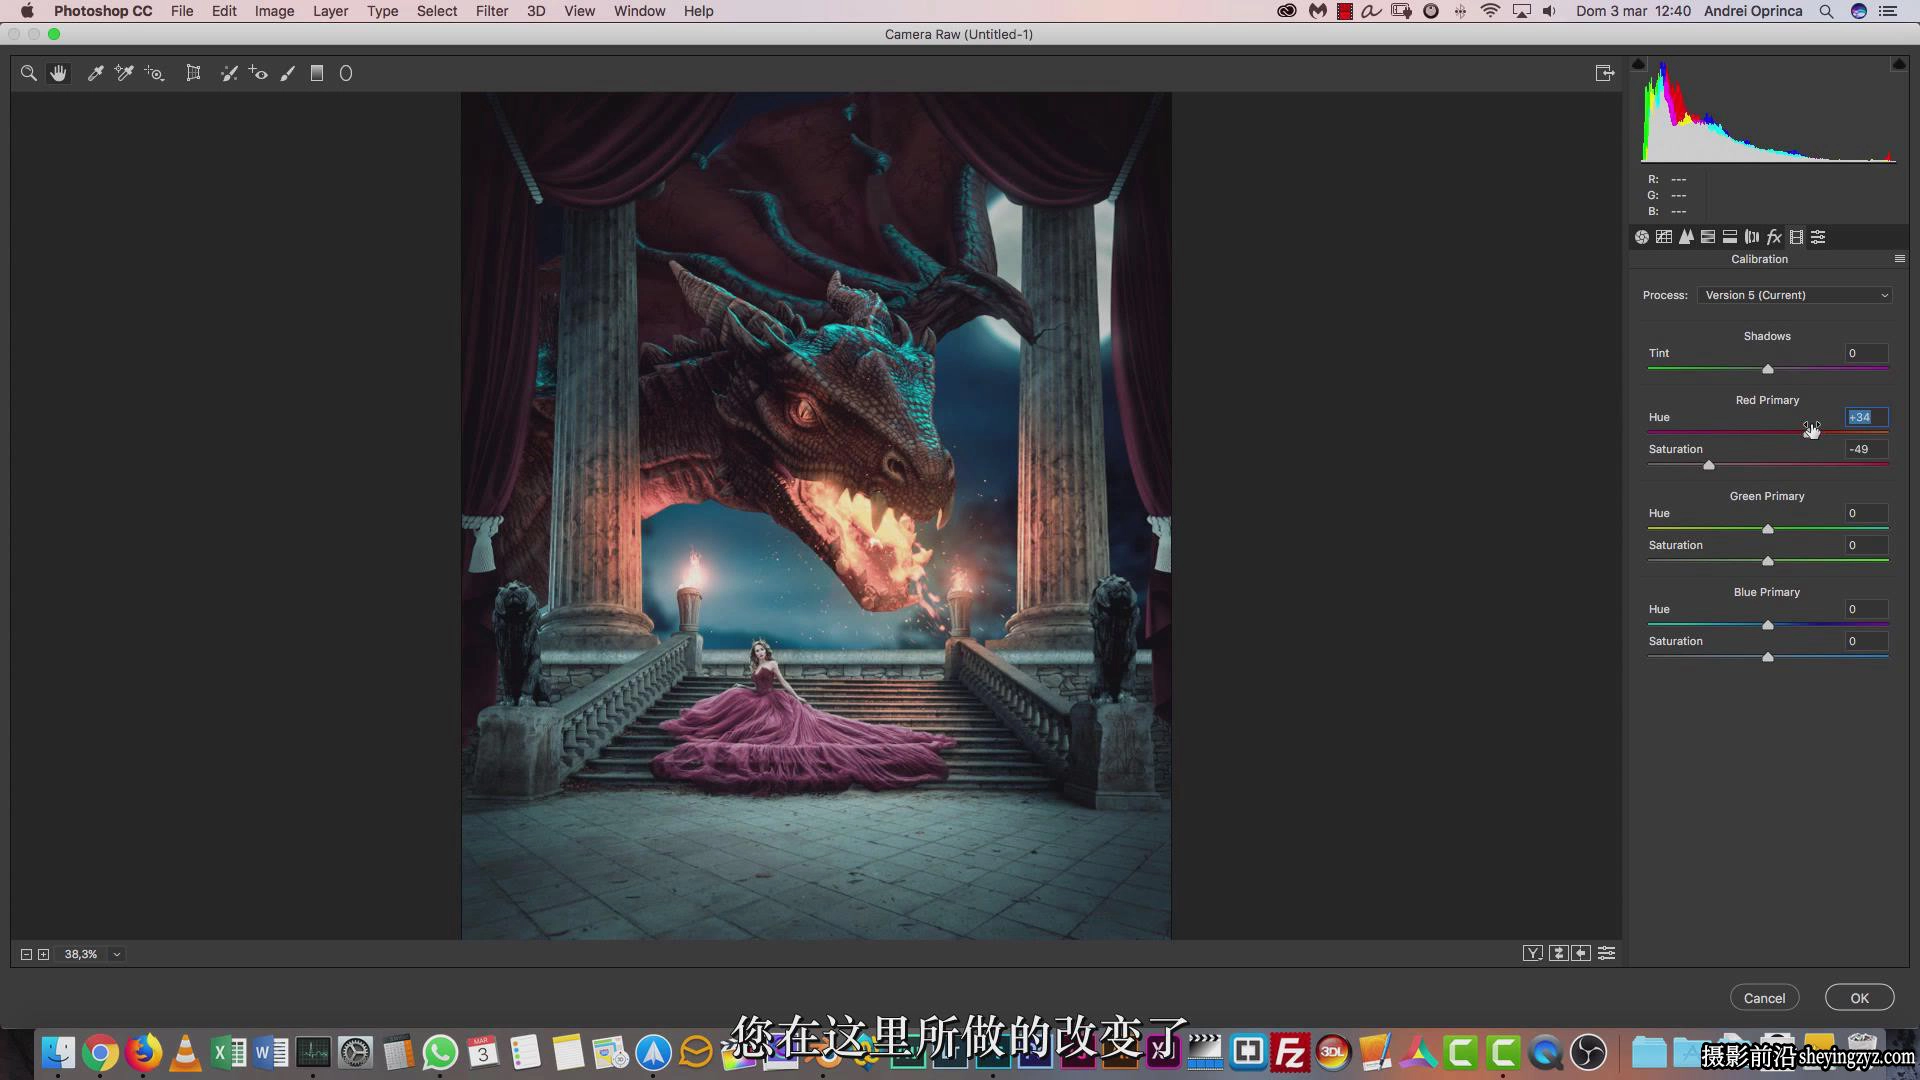Click the Red Primary Hue value field
This screenshot has width=1920, height=1080.
1867,417
